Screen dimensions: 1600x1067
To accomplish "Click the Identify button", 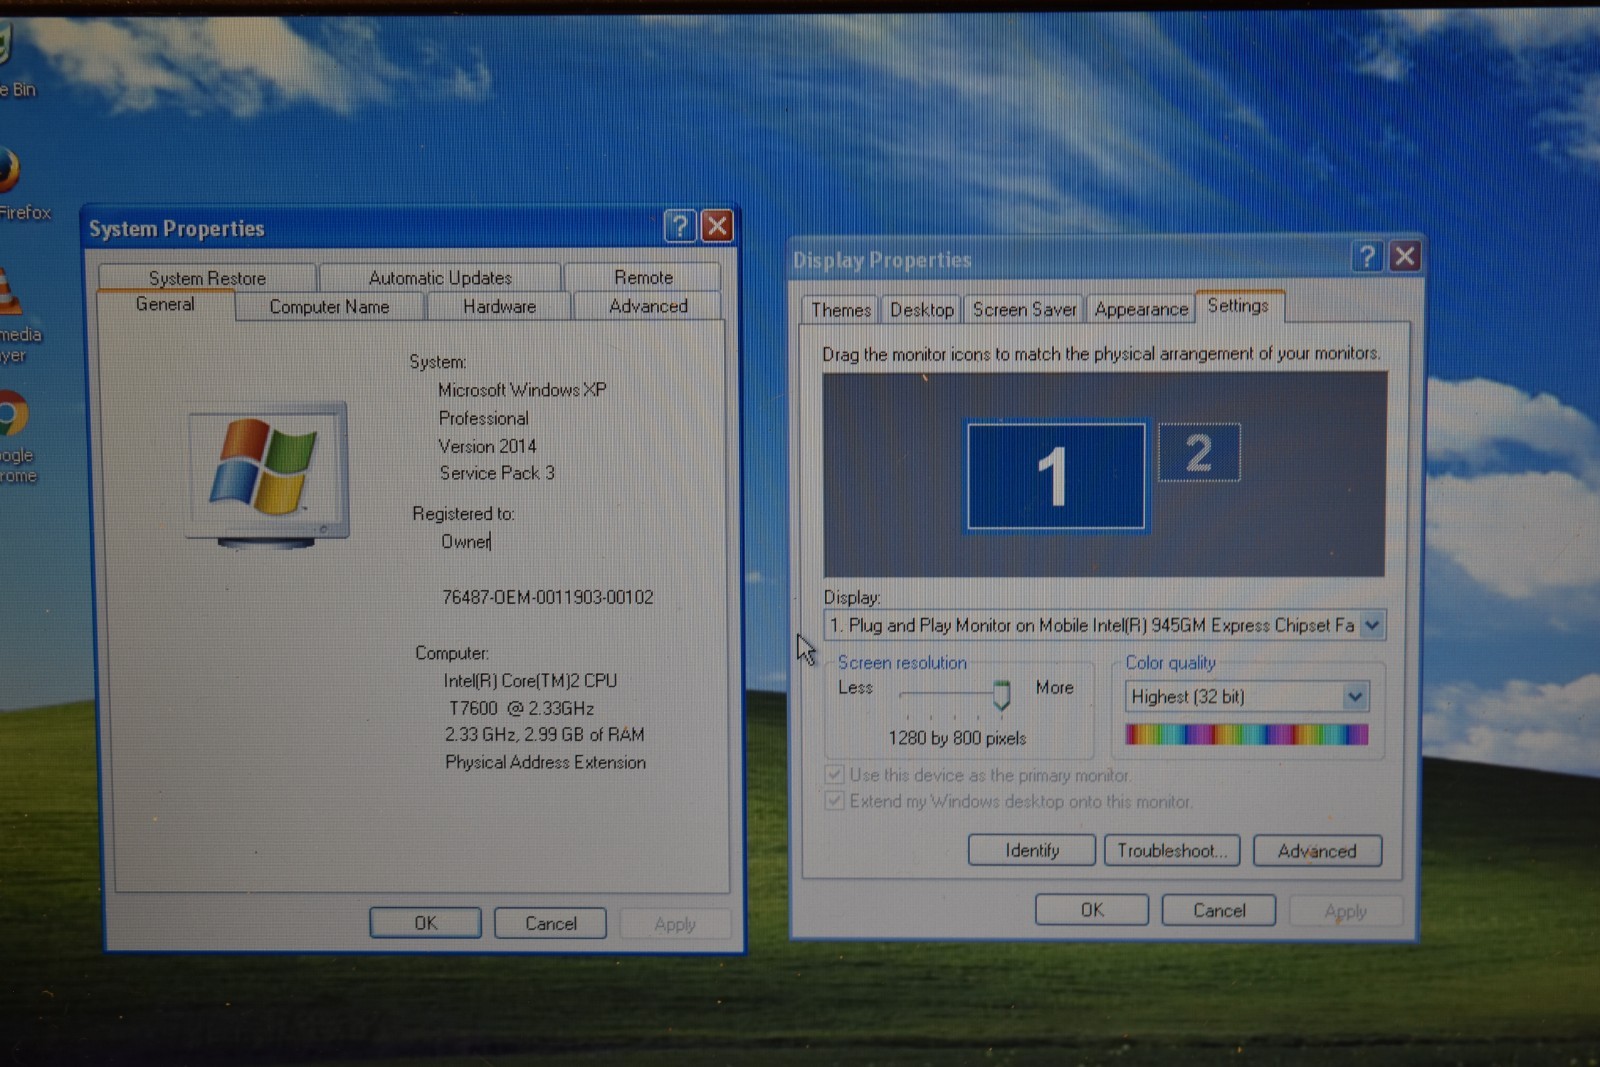I will 1032,851.
